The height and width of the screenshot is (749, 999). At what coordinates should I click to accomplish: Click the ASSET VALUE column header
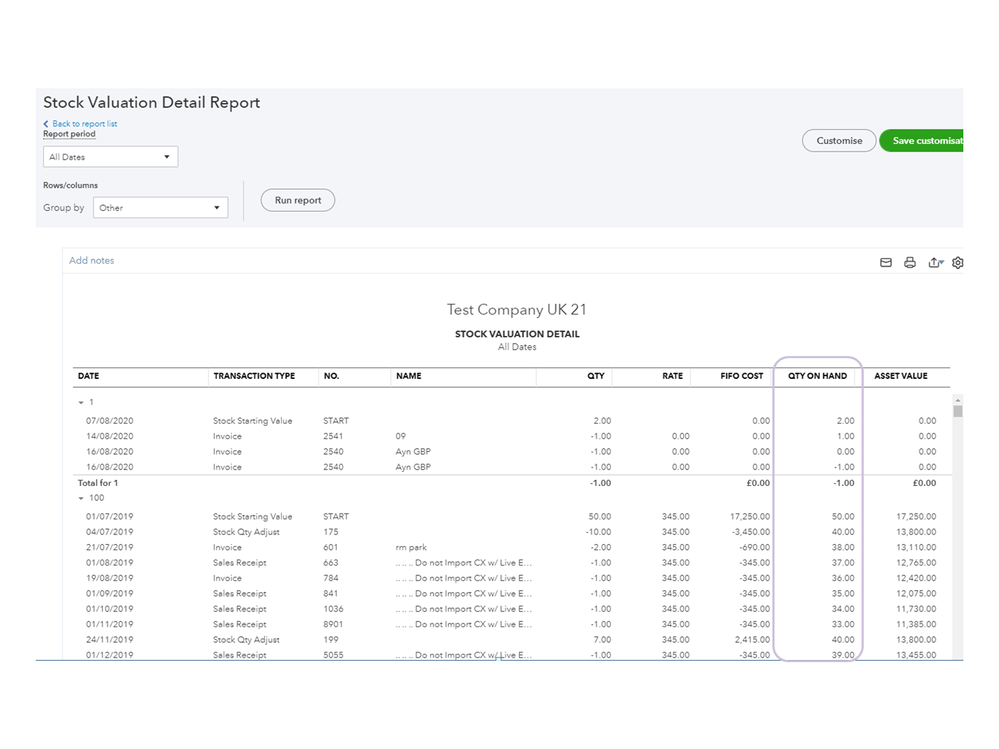click(901, 376)
